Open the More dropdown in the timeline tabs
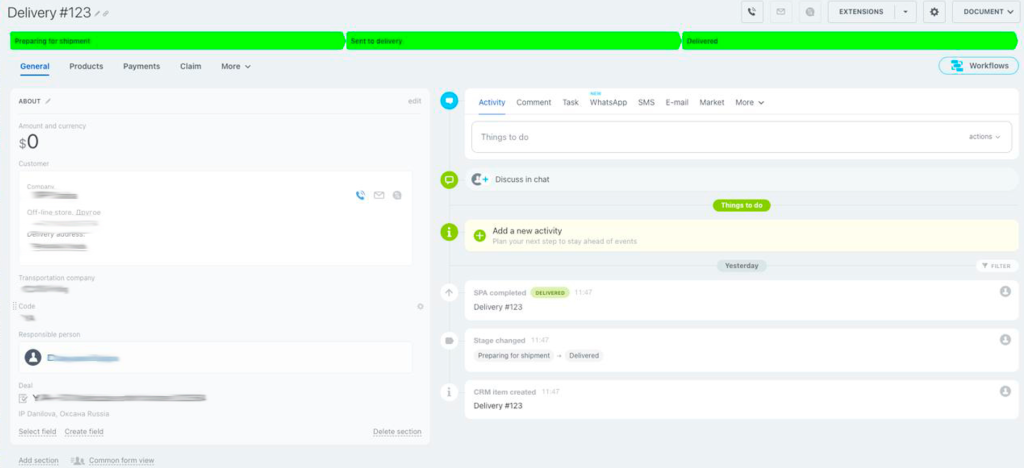 click(749, 102)
